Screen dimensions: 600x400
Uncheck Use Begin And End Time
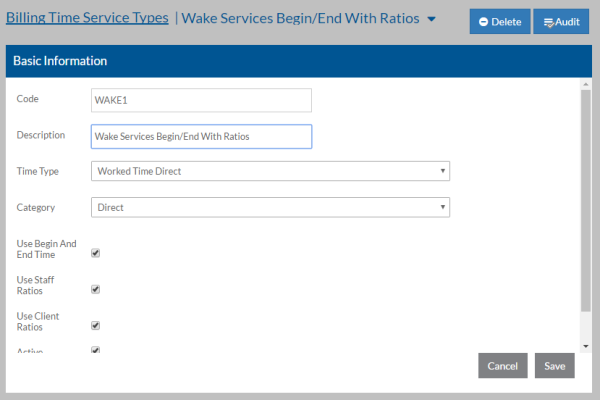coord(96,253)
